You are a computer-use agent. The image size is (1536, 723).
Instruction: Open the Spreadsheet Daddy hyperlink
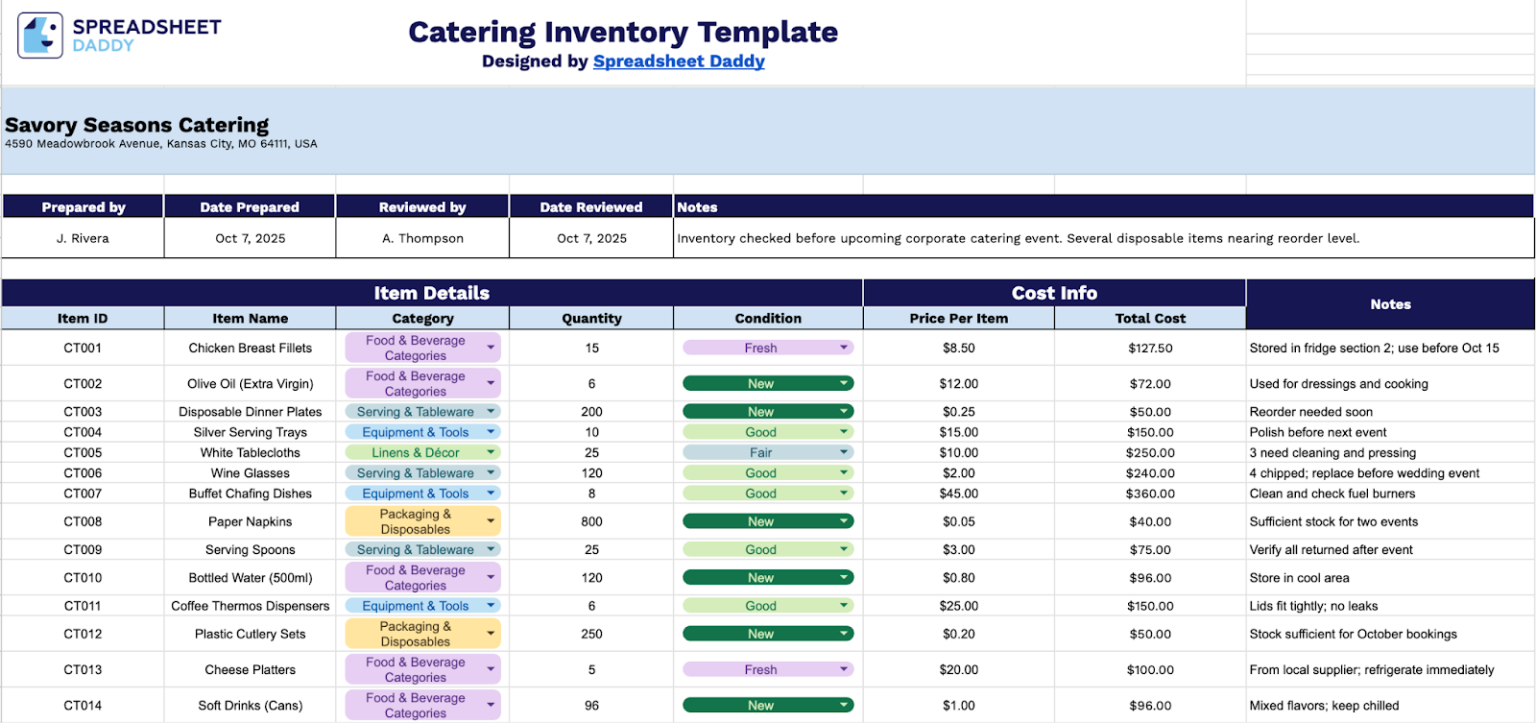pos(678,61)
